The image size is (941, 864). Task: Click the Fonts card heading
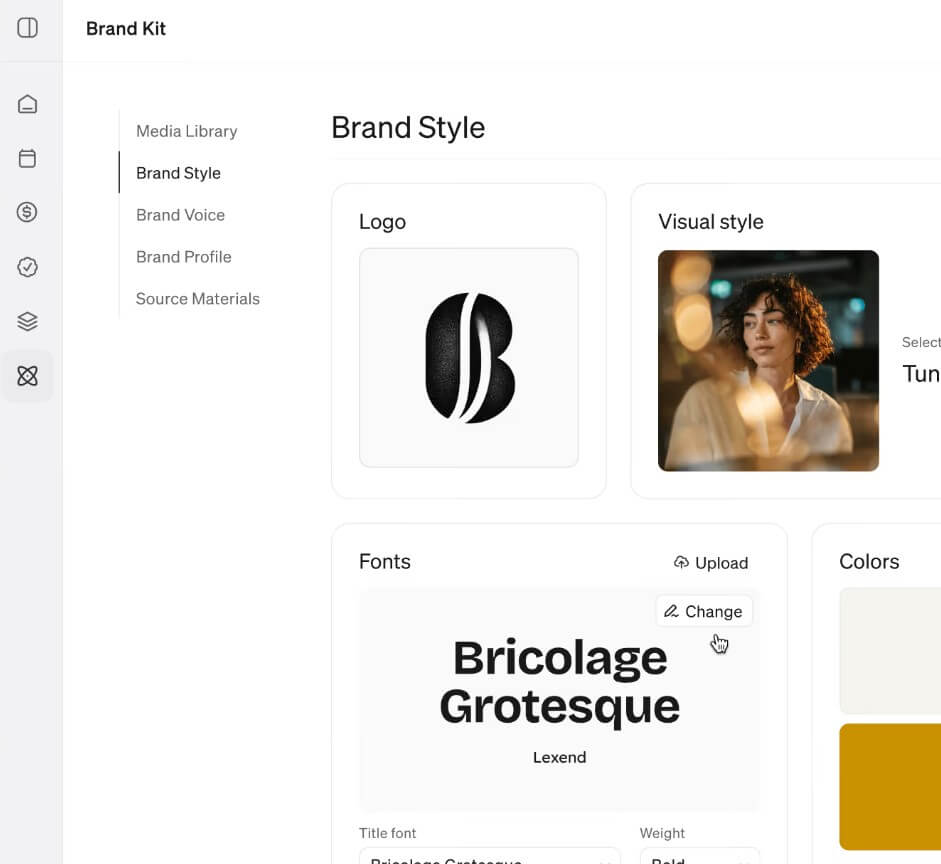[385, 562]
